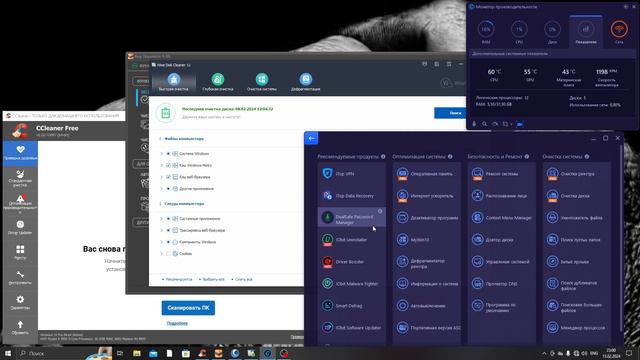Expand Система Windows tree row
This screenshot has width=640, height=360.
point(162,154)
